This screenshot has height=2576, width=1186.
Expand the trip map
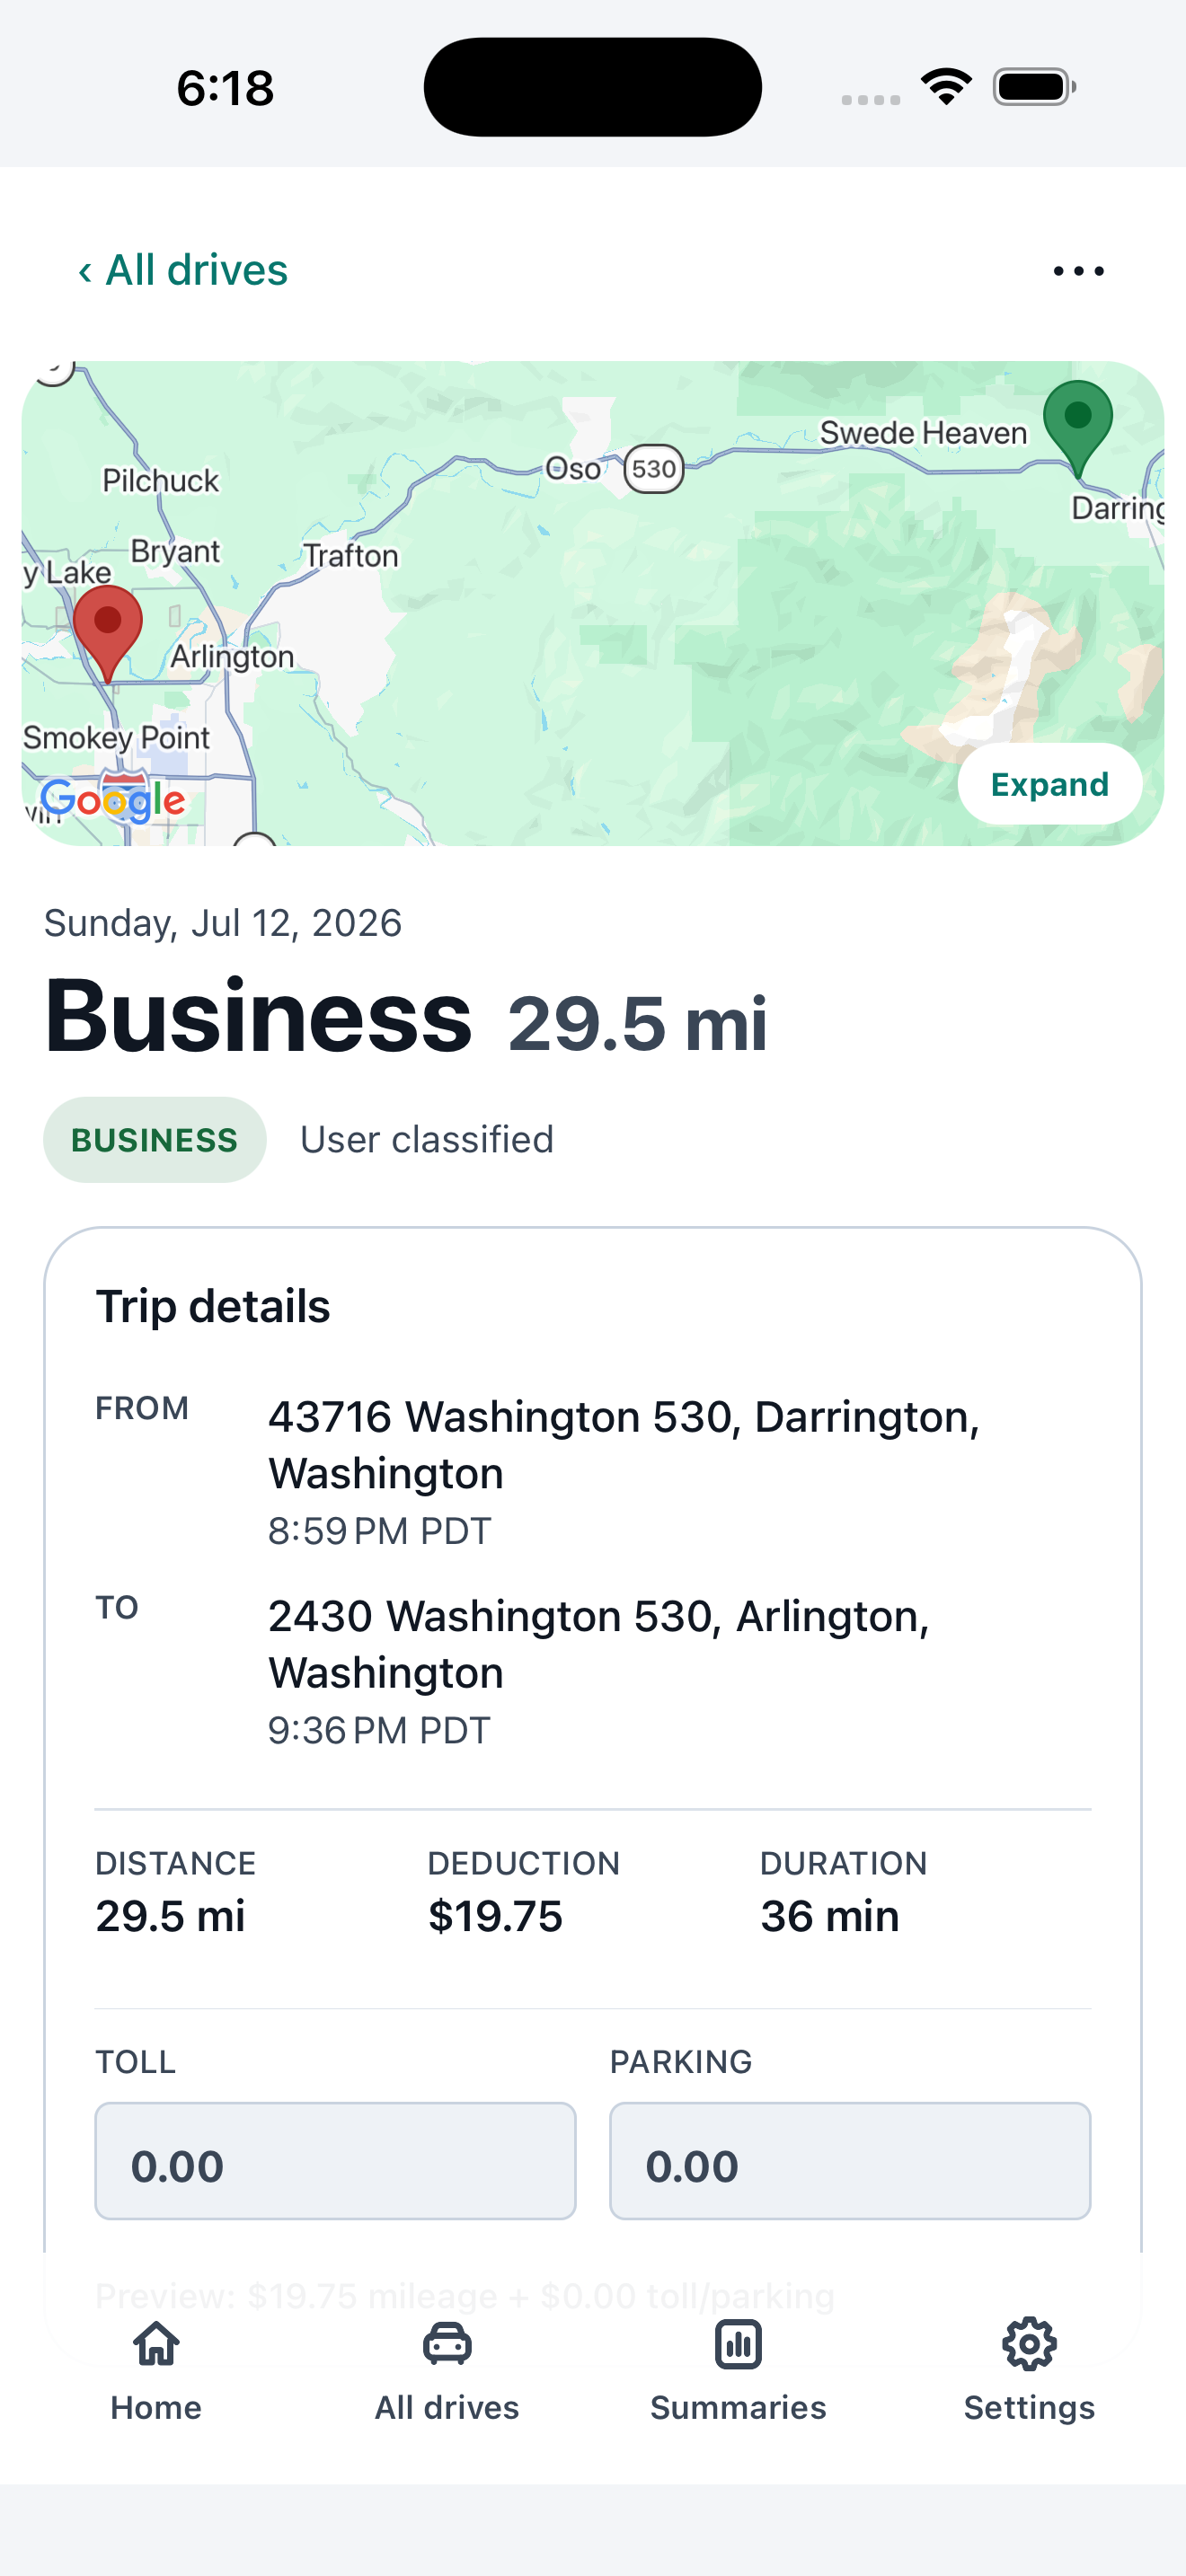(x=1050, y=784)
